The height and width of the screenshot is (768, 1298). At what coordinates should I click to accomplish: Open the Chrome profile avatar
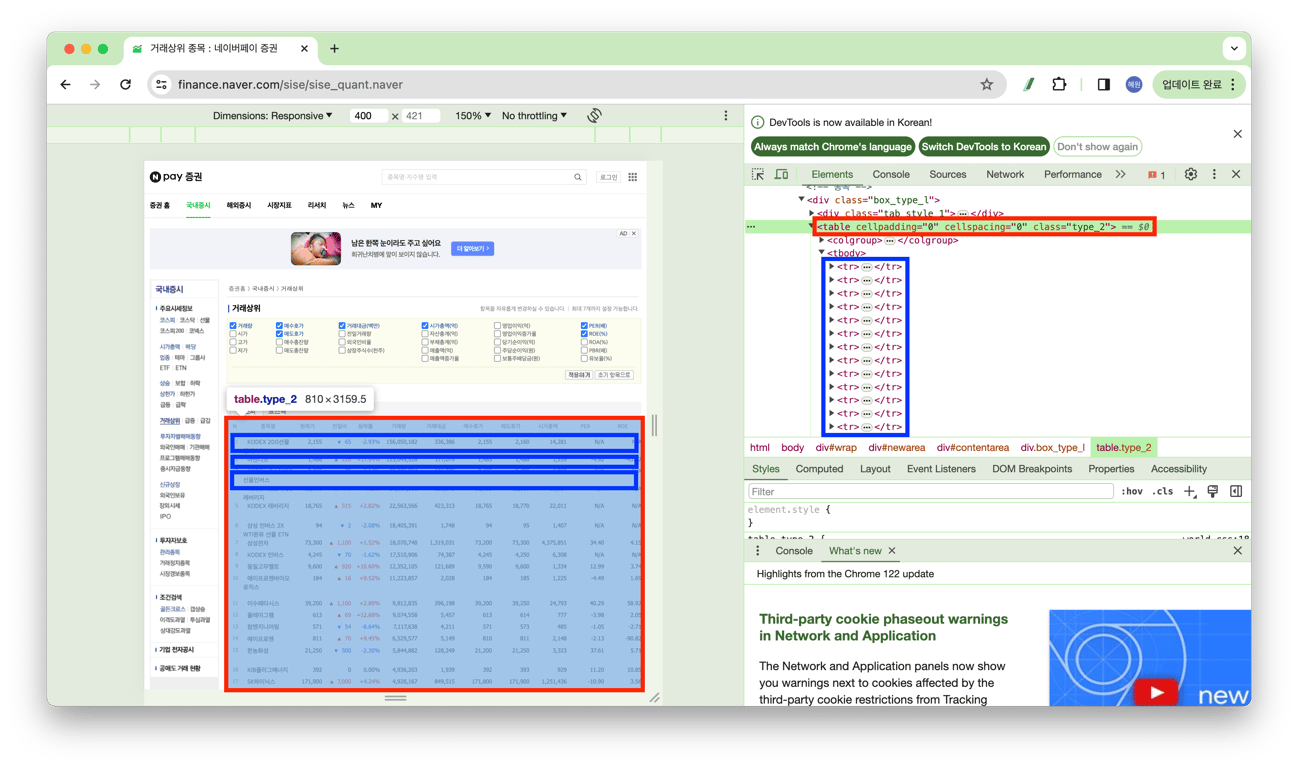pos(1134,85)
